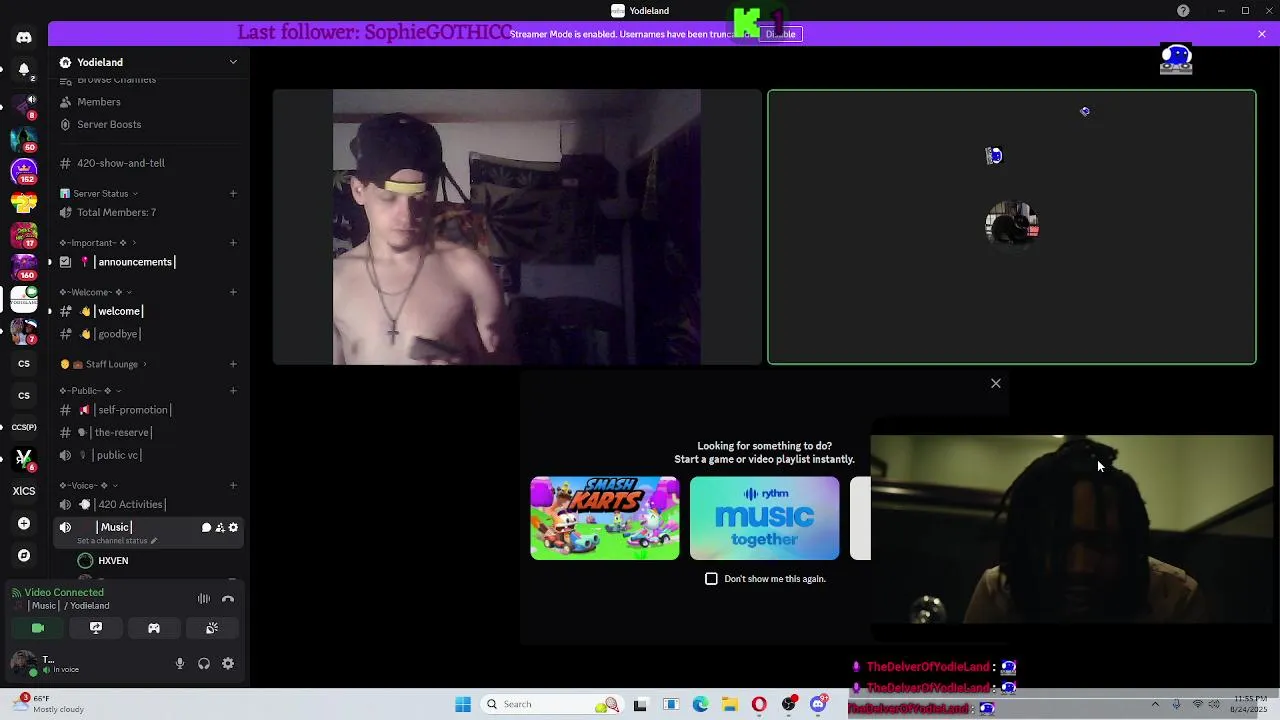Open the Discover servers compass icon
Image resolution: width=1280 pixels, height=720 pixels.
coord(24,555)
